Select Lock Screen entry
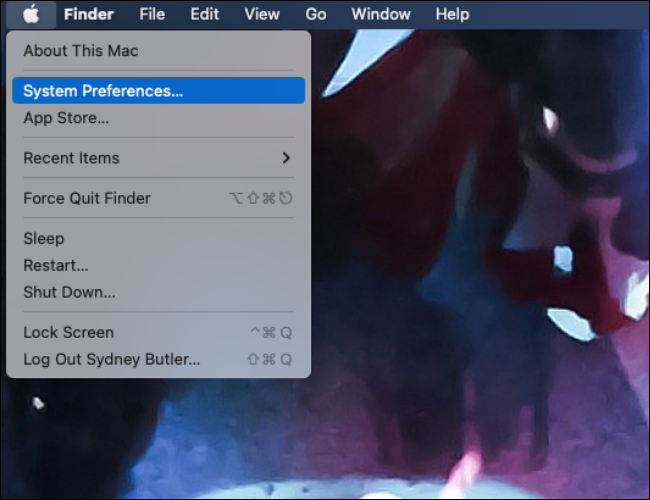The width and height of the screenshot is (650, 500). point(158,333)
